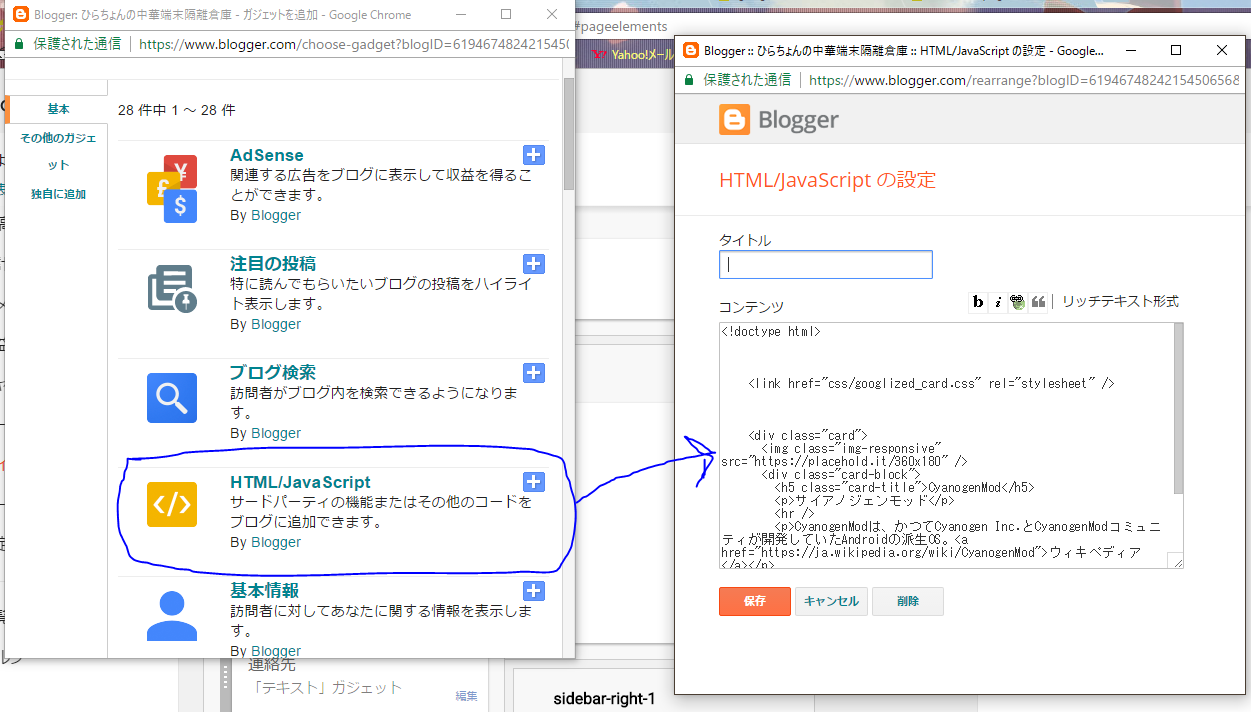Click the secure padlock in choose-gadget window
Viewport: 1251px width, 712px height.
tap(19, 44)
